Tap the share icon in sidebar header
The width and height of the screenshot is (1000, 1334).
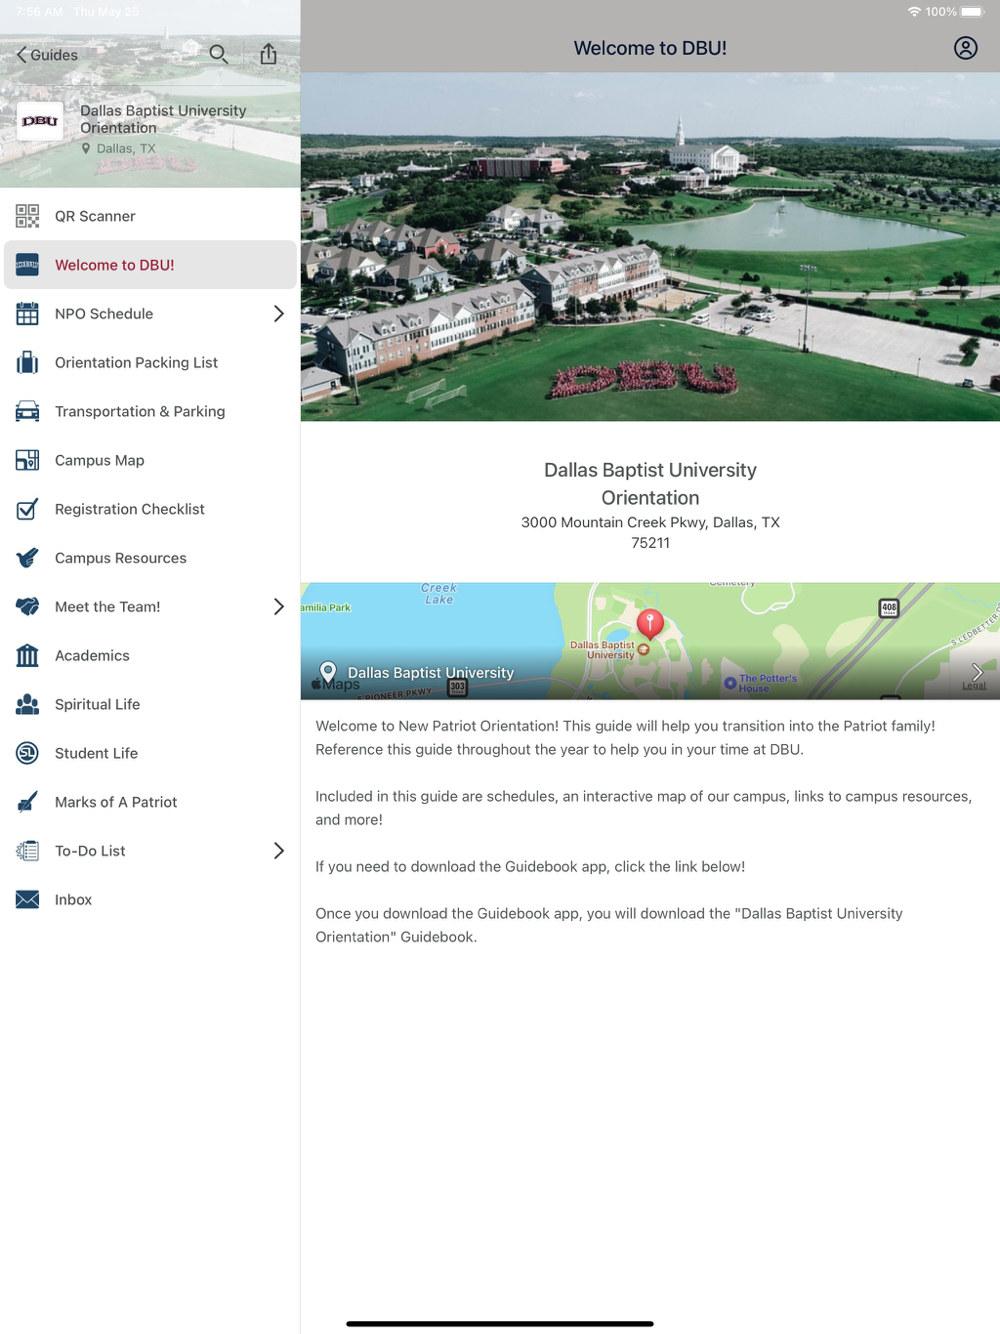click(x=268, y=54)
